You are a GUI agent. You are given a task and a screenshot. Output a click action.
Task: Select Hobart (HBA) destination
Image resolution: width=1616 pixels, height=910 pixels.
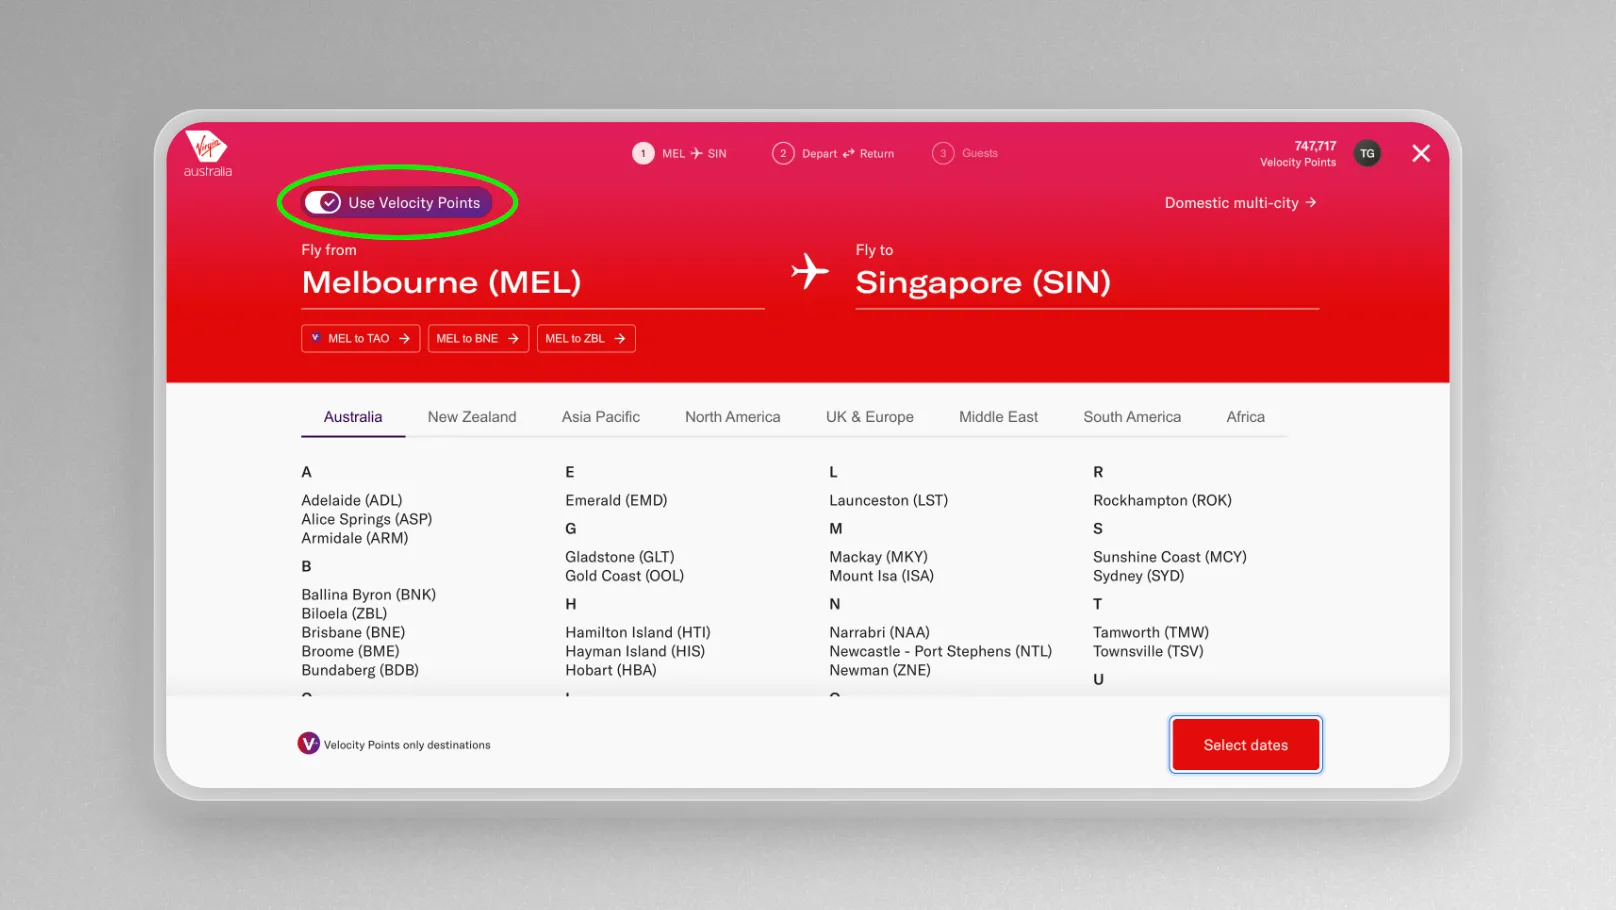[x=611, y=670]
